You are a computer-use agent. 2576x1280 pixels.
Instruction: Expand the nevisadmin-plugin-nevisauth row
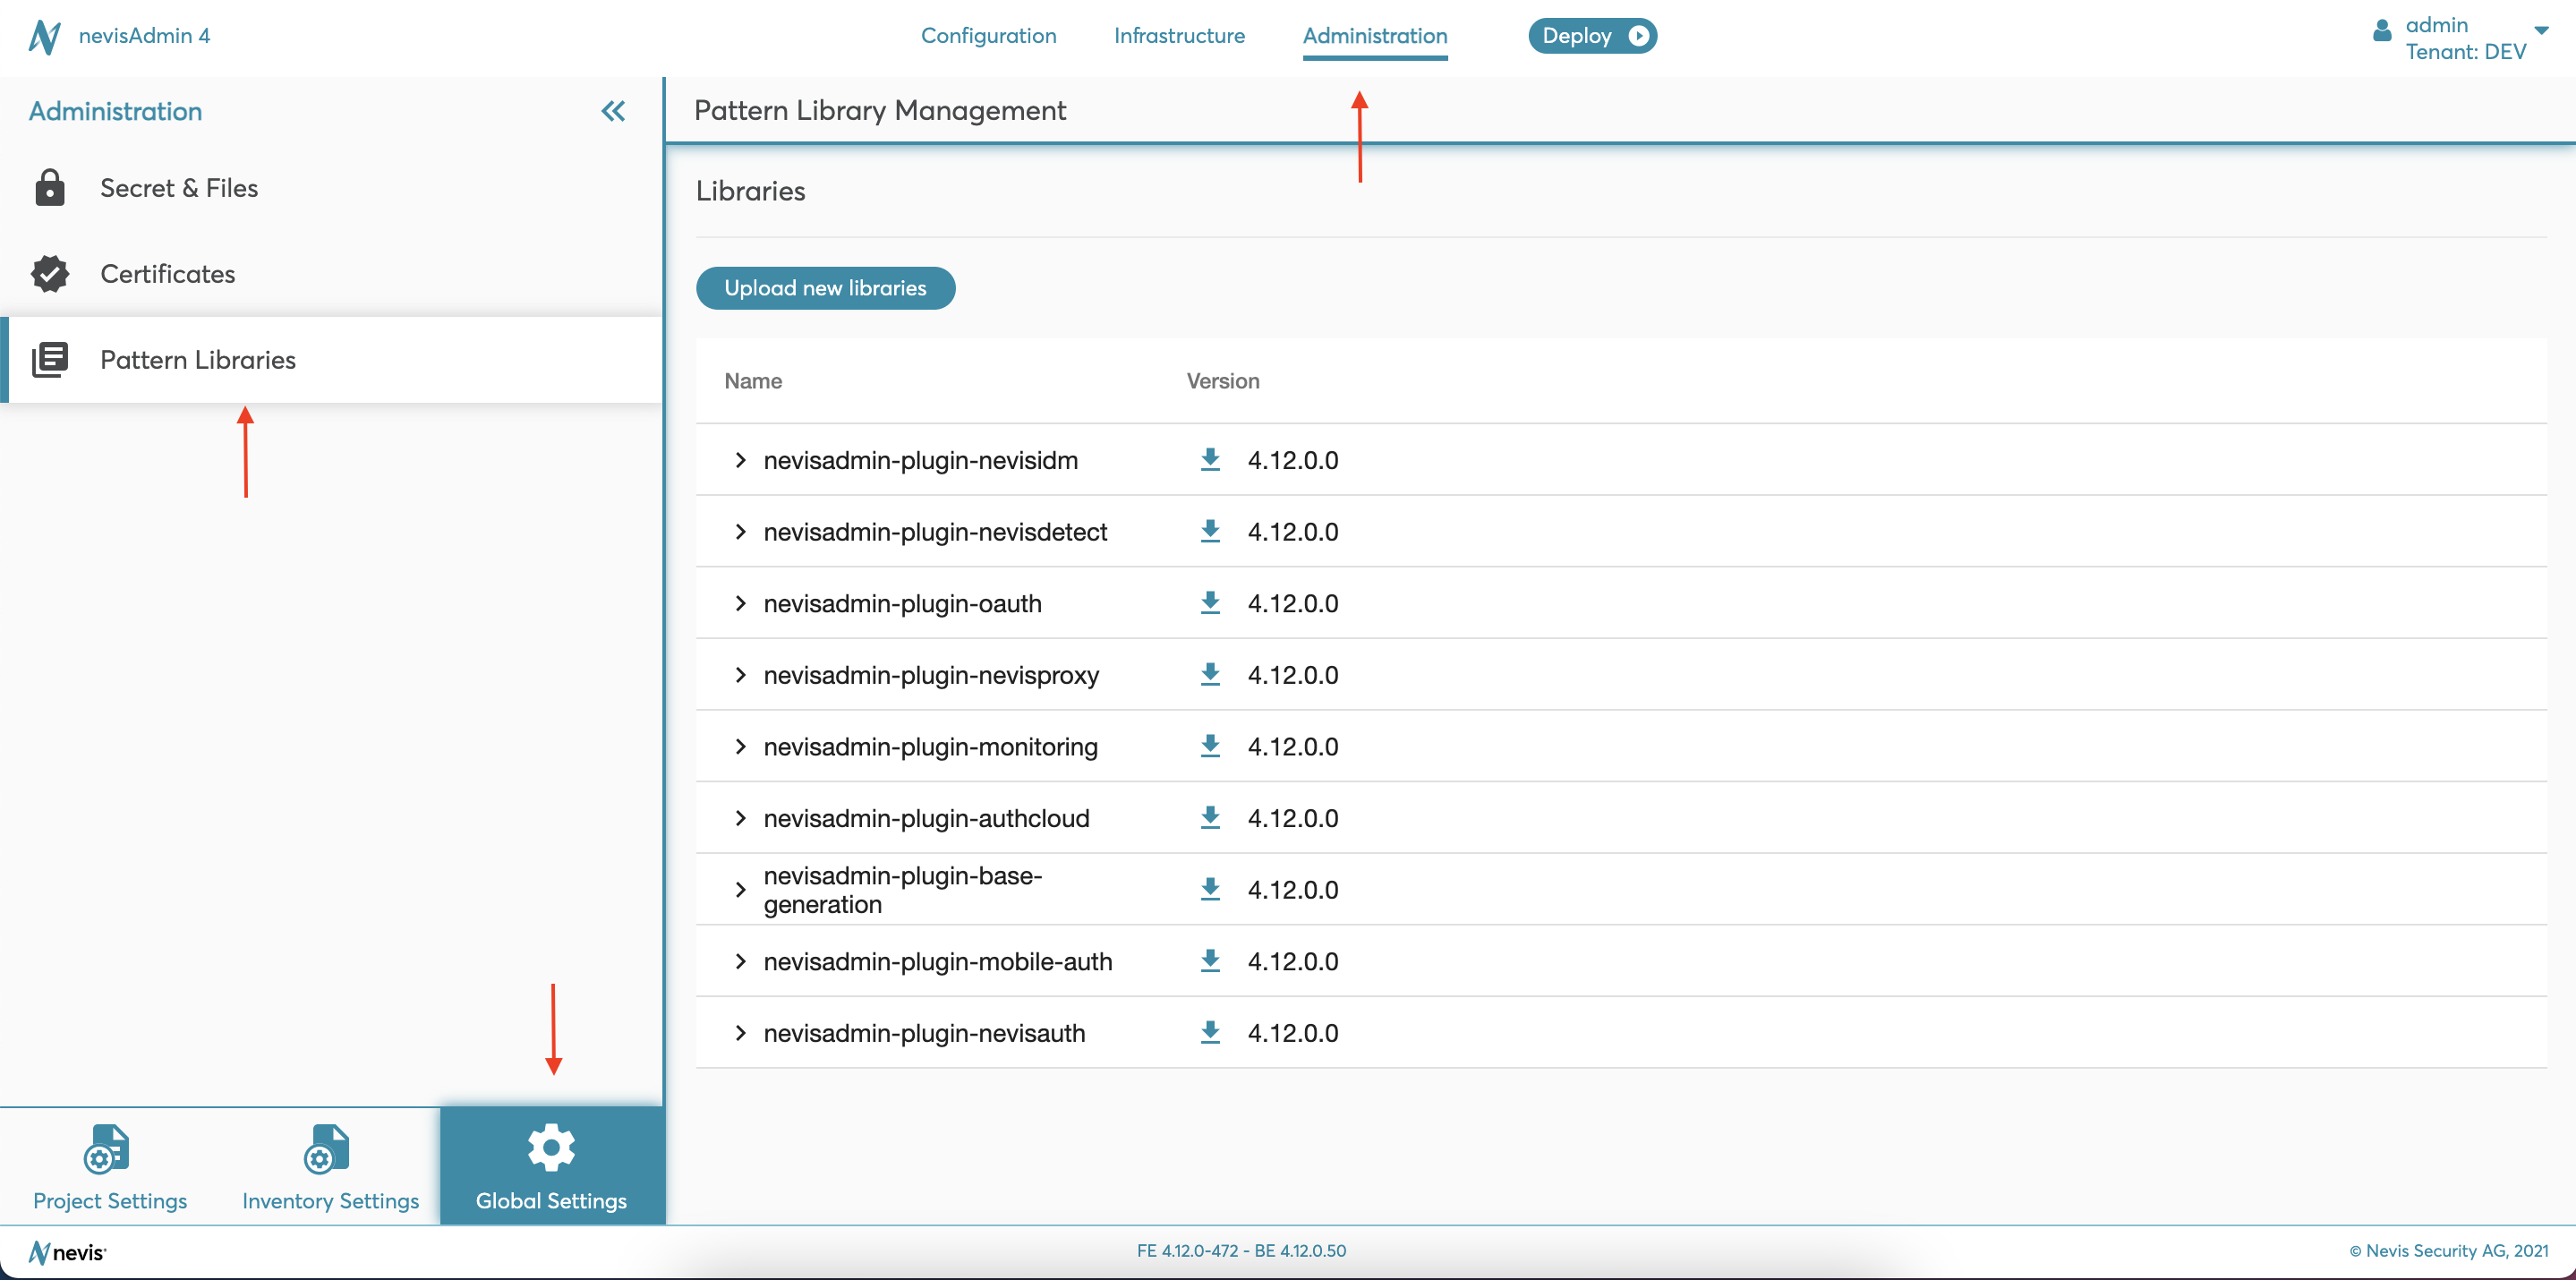740,1033
